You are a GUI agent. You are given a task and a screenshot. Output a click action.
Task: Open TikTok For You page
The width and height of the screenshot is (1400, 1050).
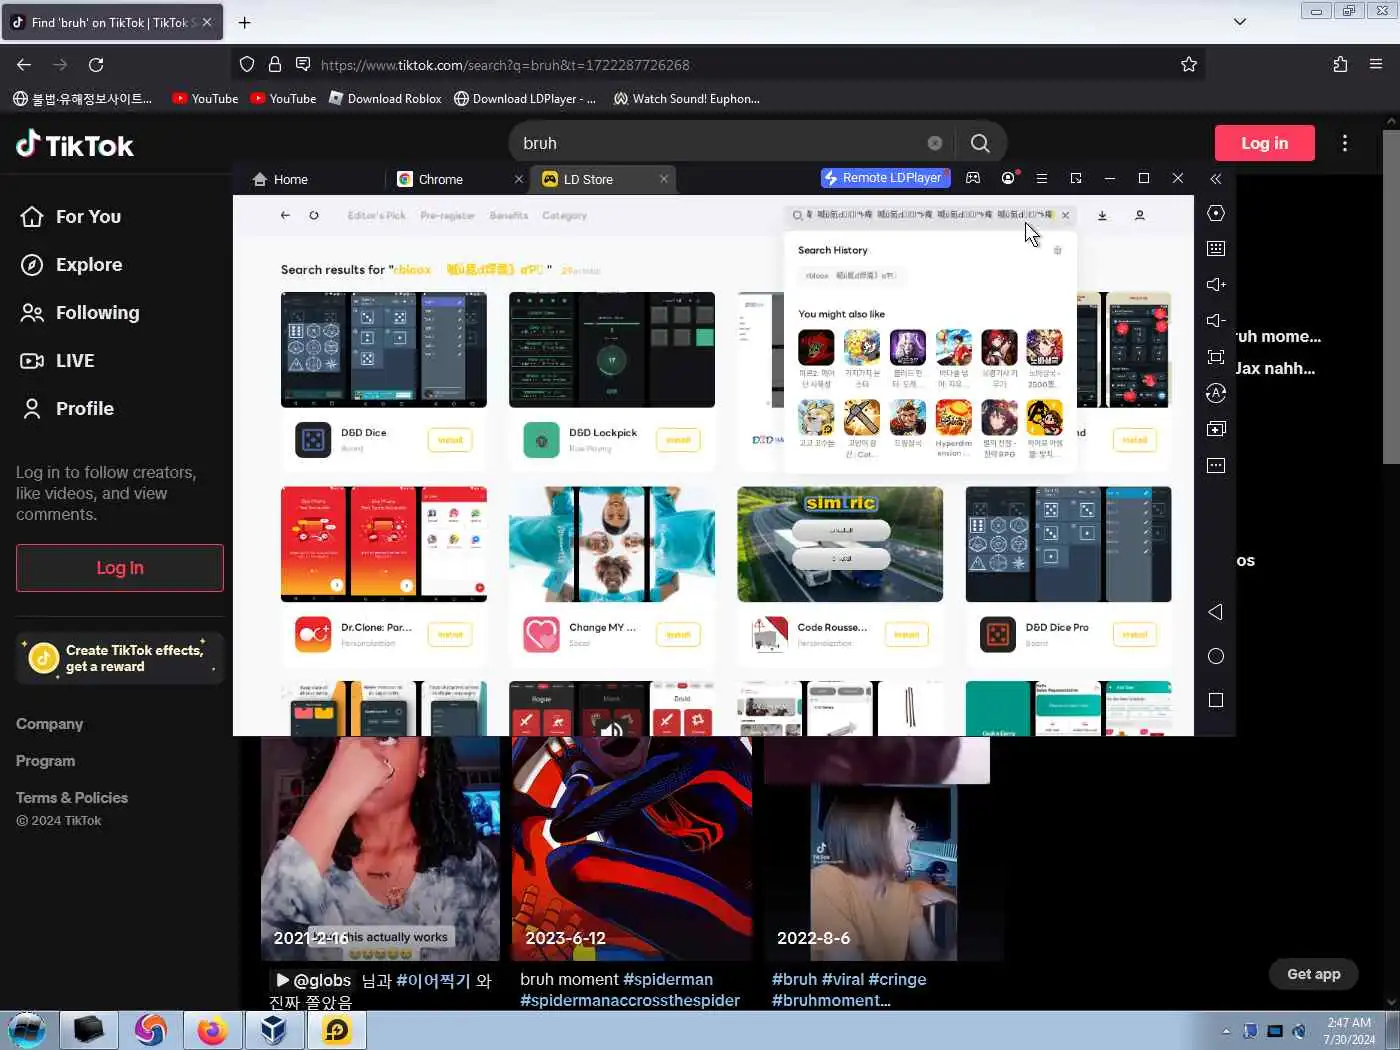coord(71,216)
